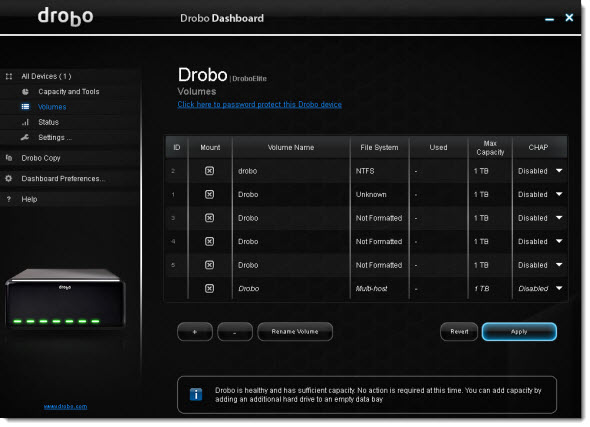Click the CHAP column header
The height and width of the screenshot is (427, 590).
click(x=538, y=147)
